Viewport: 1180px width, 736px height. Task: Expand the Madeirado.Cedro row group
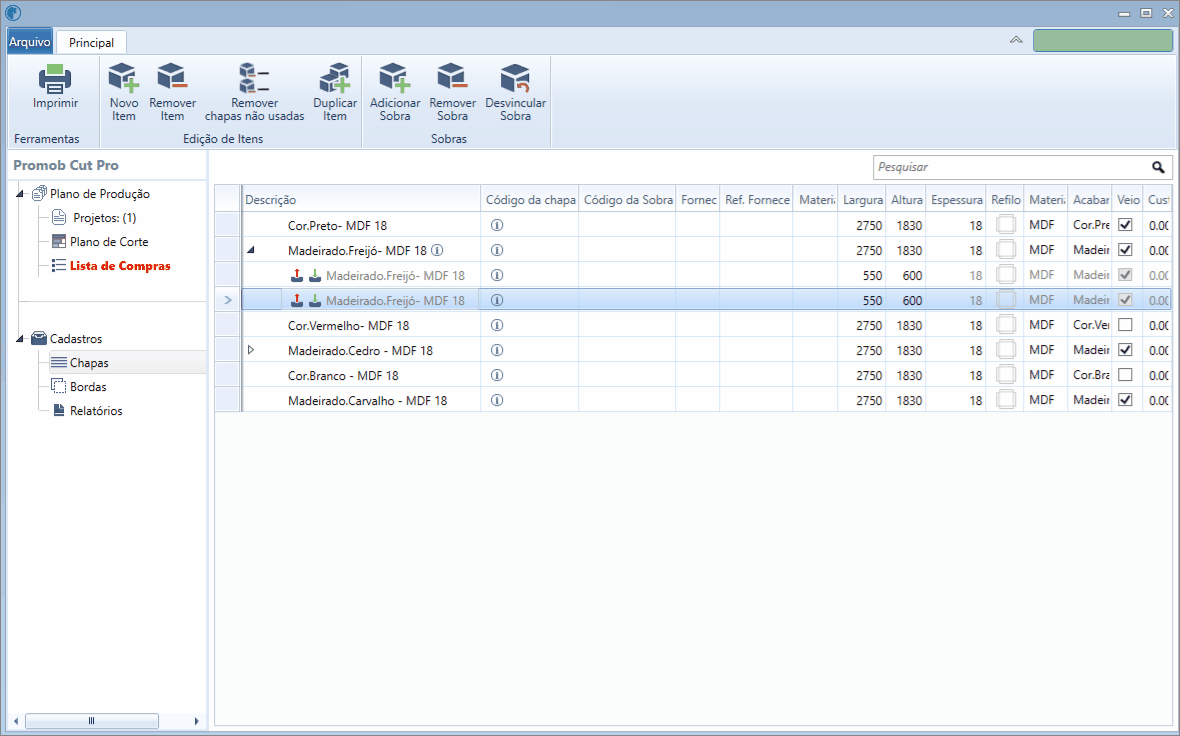[251, 350]
